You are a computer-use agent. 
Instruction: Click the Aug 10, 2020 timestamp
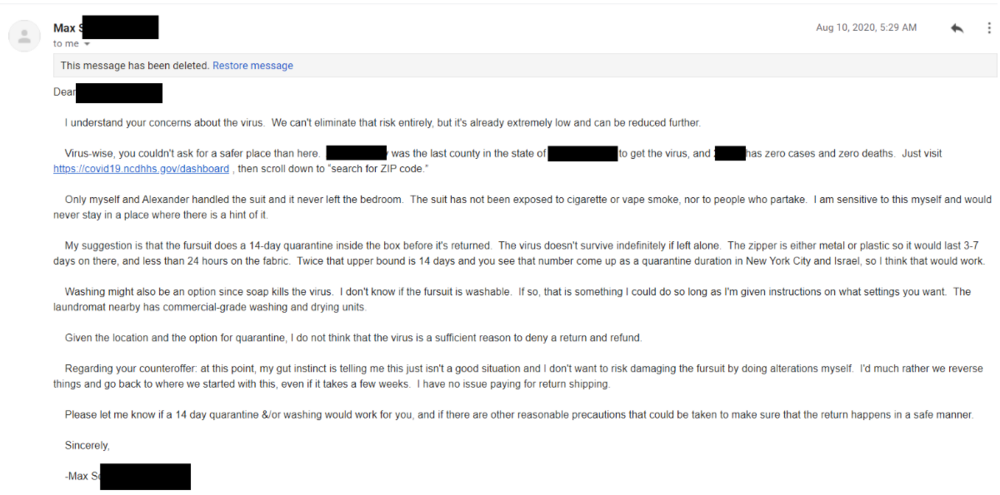tap(866, 27)
